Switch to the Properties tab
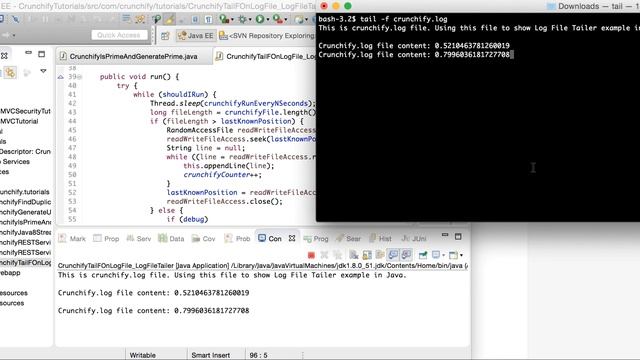Screen dimensions: 640x360 coord(106,238)
